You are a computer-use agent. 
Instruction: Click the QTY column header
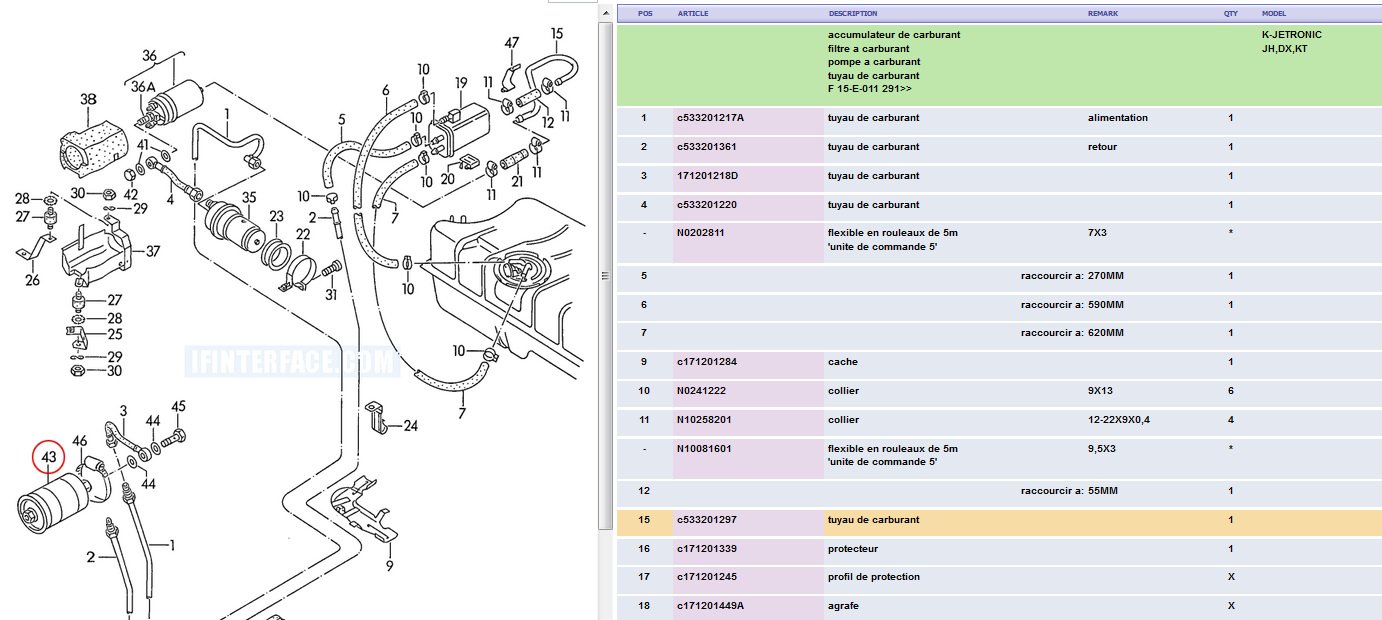[1231, 14]
